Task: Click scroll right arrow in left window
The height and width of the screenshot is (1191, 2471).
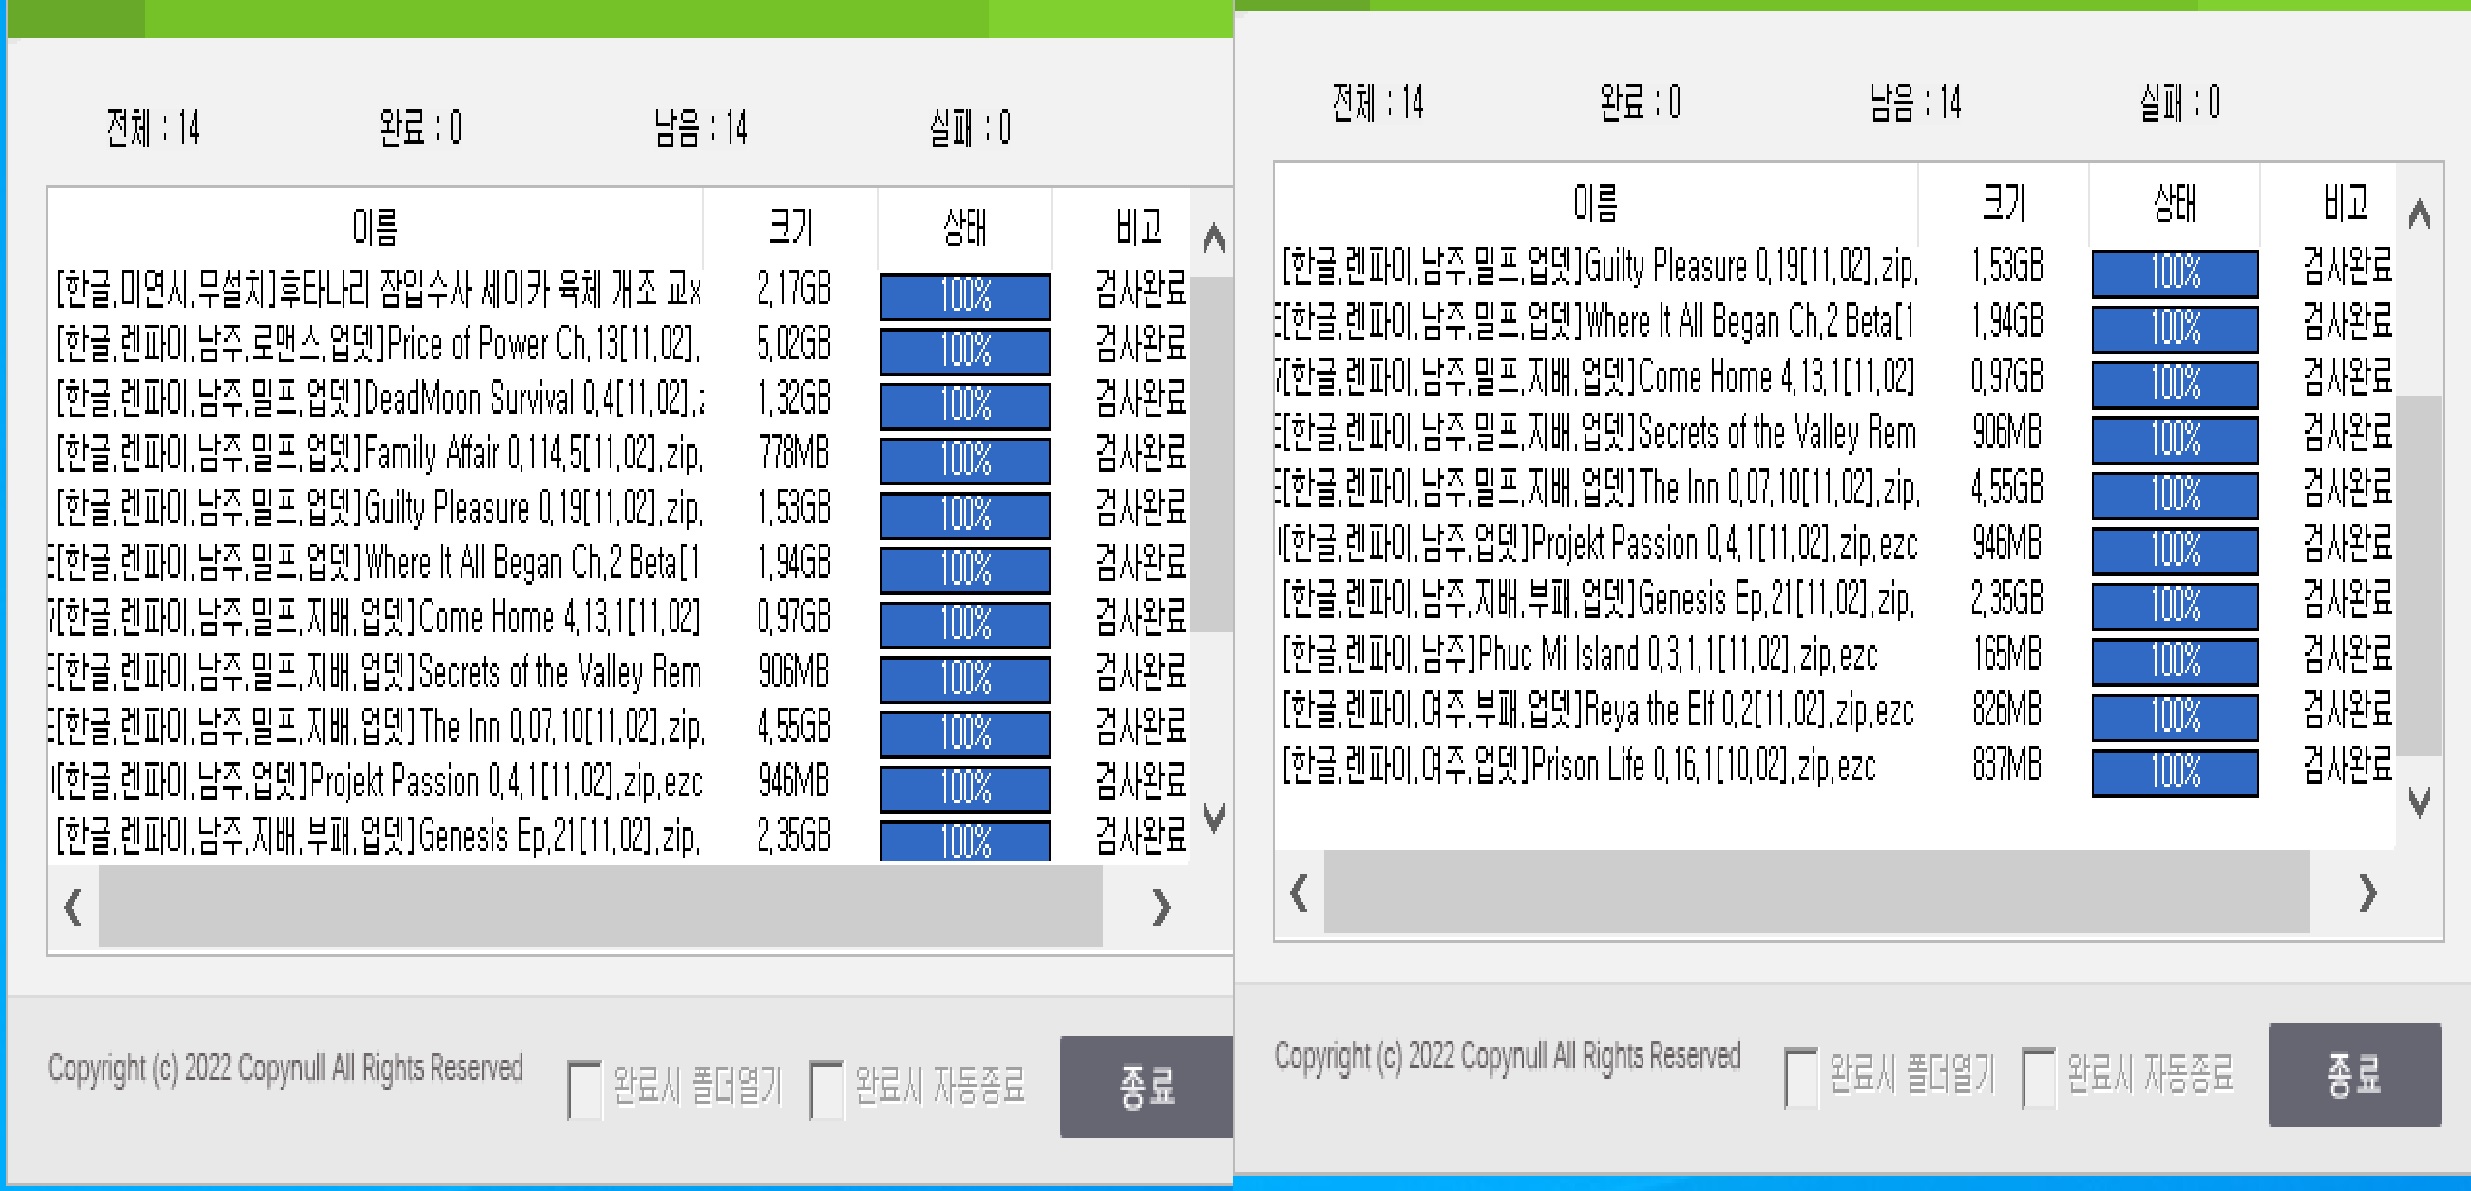Action: [1160, 908]
